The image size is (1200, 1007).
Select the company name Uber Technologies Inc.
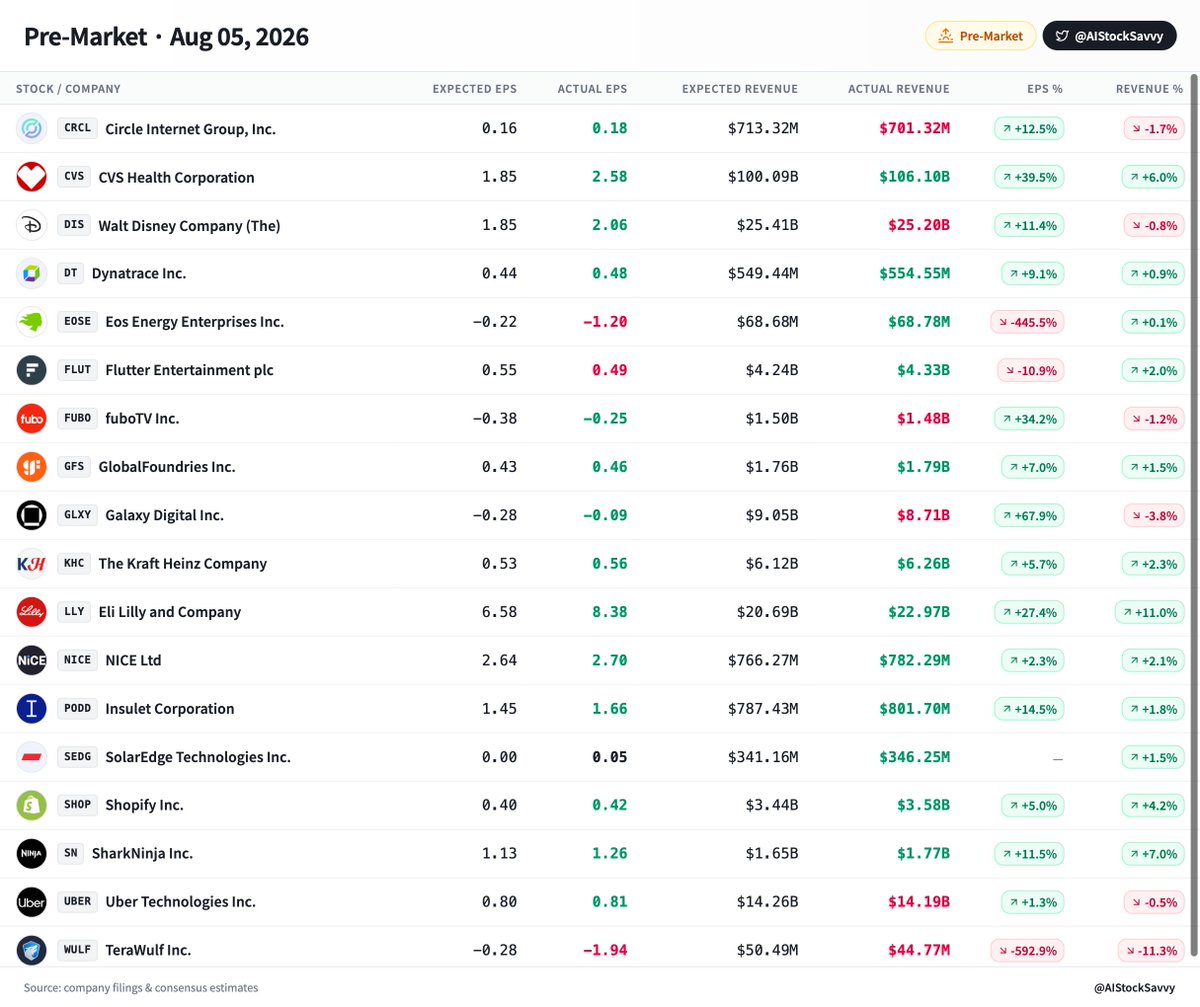180,902
